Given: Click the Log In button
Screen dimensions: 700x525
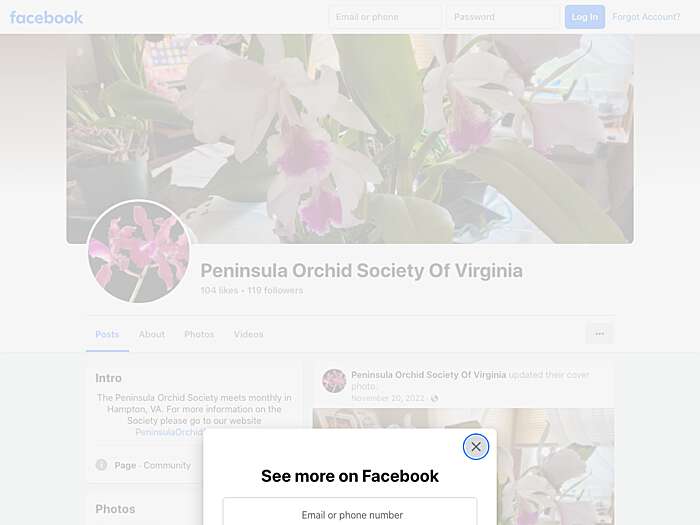Looking at the screenshot, I should point(585,17).
